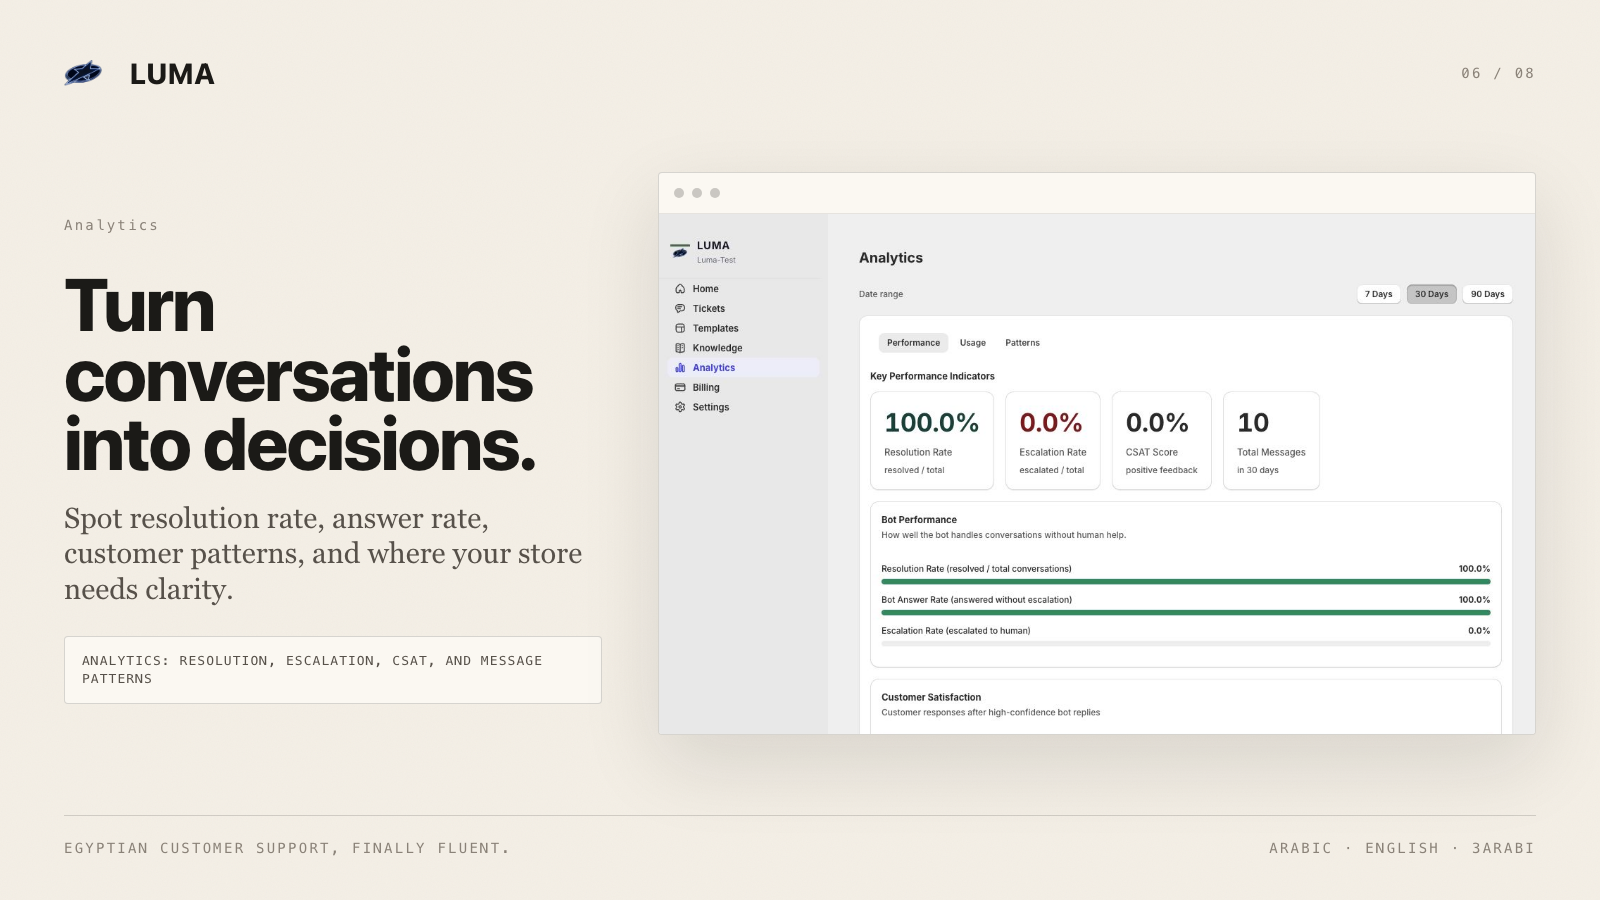Click the Analytics bar chart icon
The width and height of the screenshot is (1600, 900).
[x=680, y=368]
